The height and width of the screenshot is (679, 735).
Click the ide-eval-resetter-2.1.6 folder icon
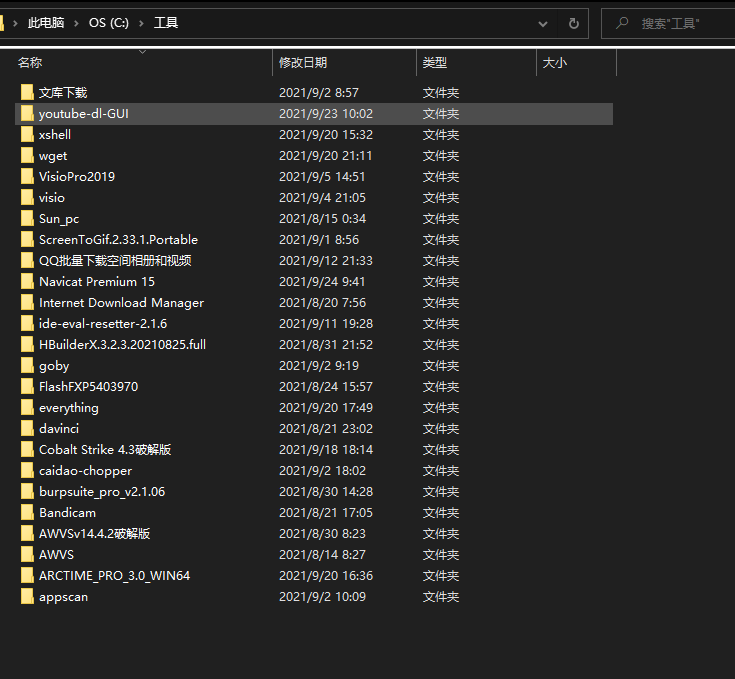pos(27,323)
